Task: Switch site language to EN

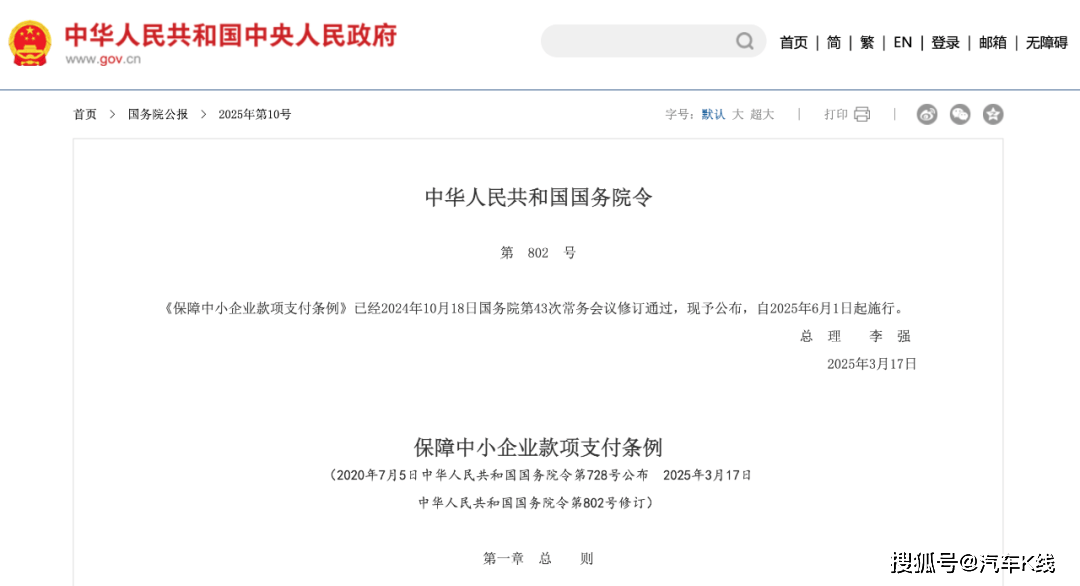Action: [x=902, y=42]
